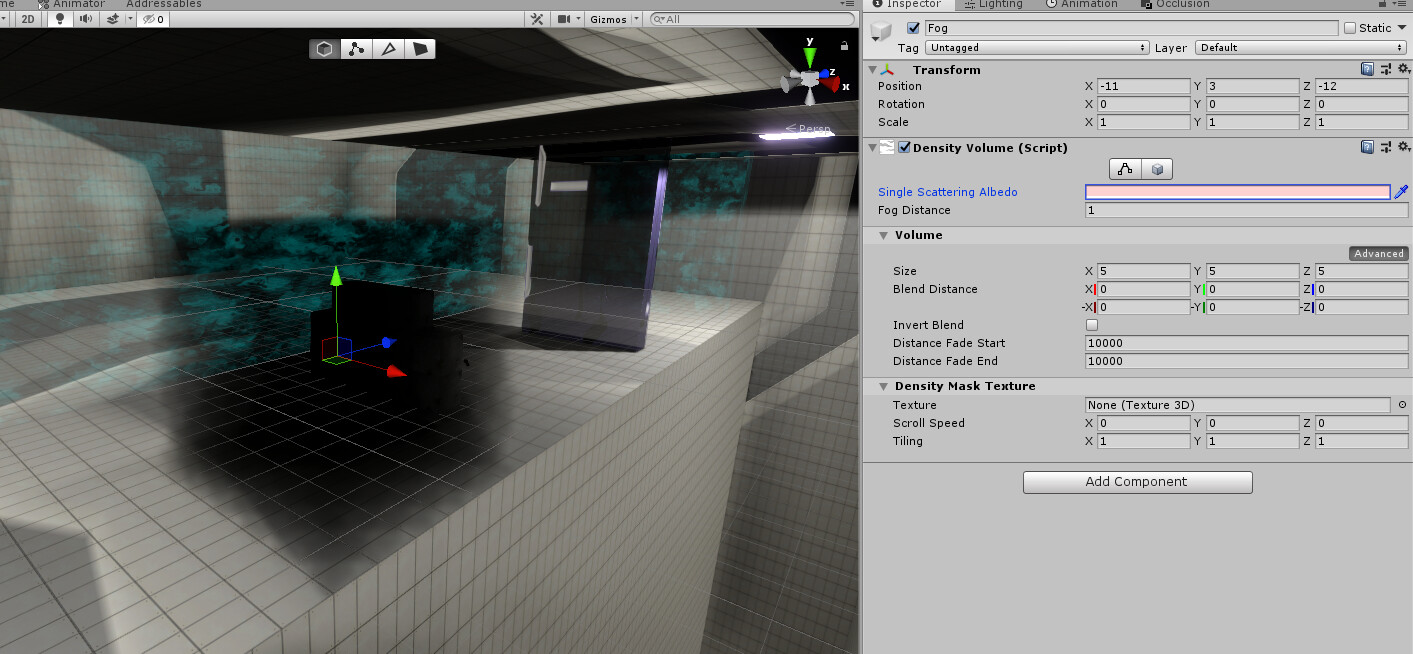This screenshot has width=1413, height=654.
Task: Open Density Volume component gear settings
Action: [1404, 147]
